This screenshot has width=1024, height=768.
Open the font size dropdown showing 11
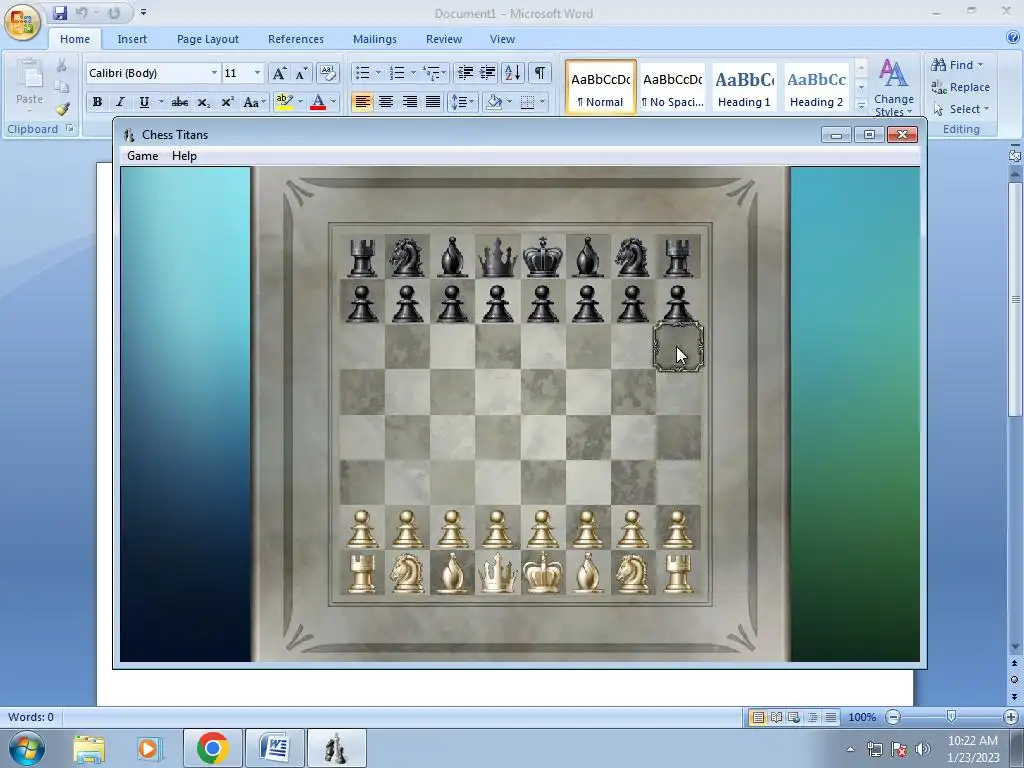(x=257, y=73)
